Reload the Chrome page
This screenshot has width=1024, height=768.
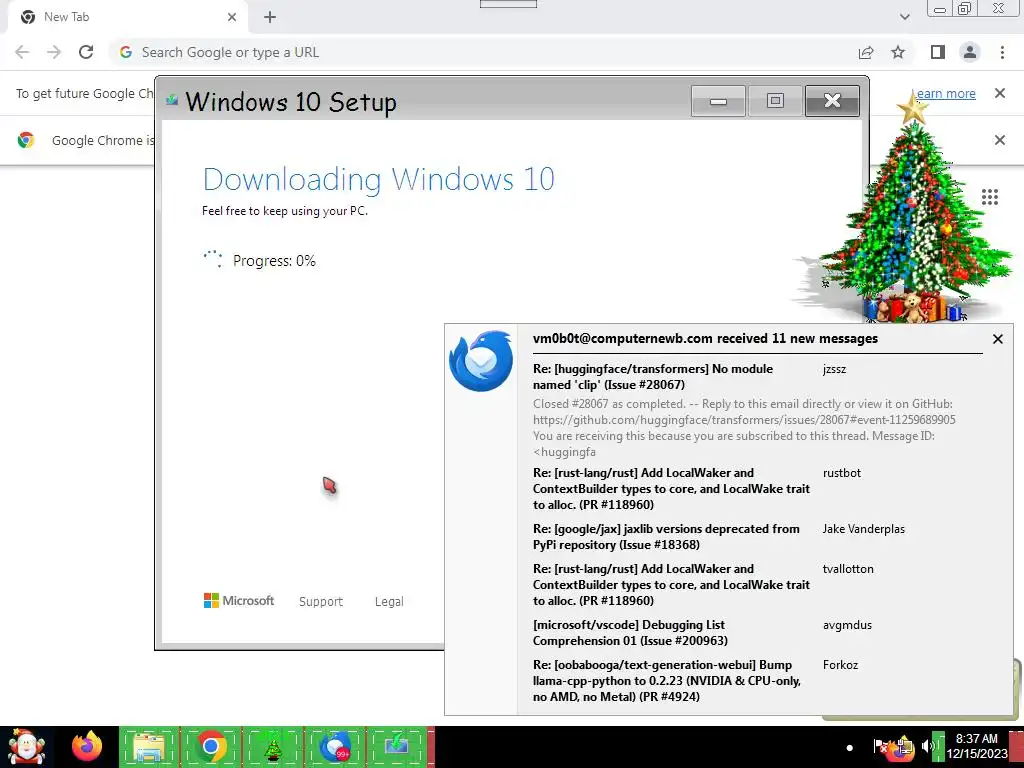click(x=86, y=52)
